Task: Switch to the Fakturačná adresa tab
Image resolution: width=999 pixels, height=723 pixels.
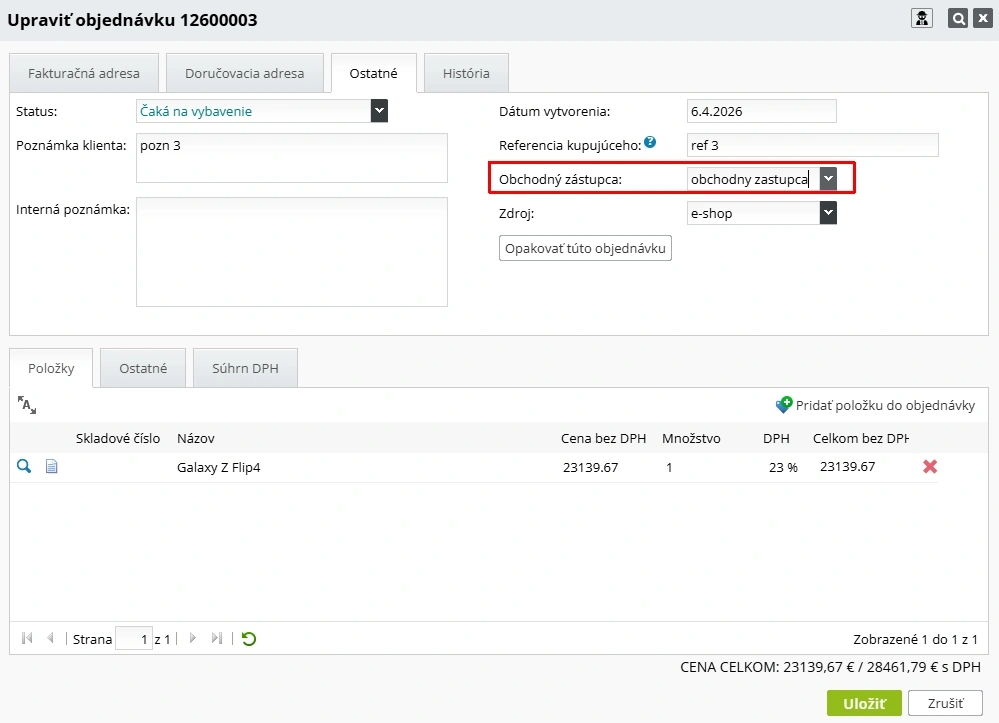Action: tap(83, 73)
